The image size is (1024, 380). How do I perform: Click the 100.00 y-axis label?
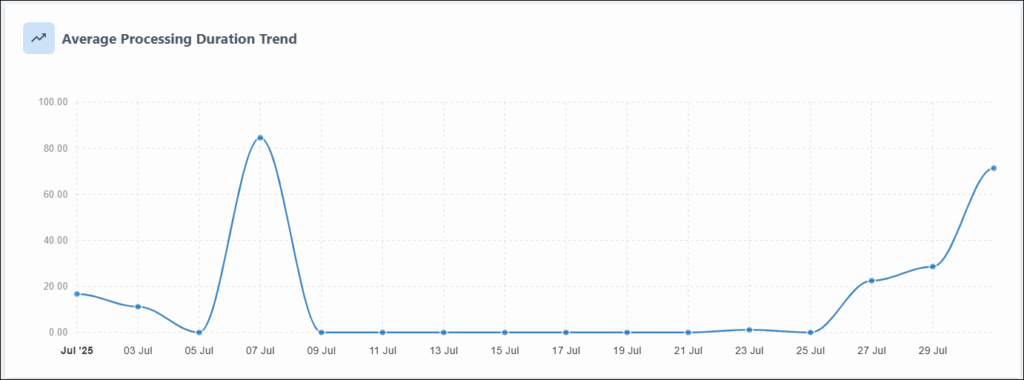pyautogui.click(x=54, y=103)
